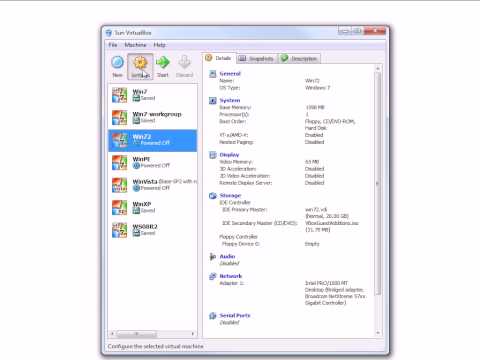Viewport: 480px width, 360px height.
Task: Select the 'WinXP' list entry name
Action: coord(142,204)
